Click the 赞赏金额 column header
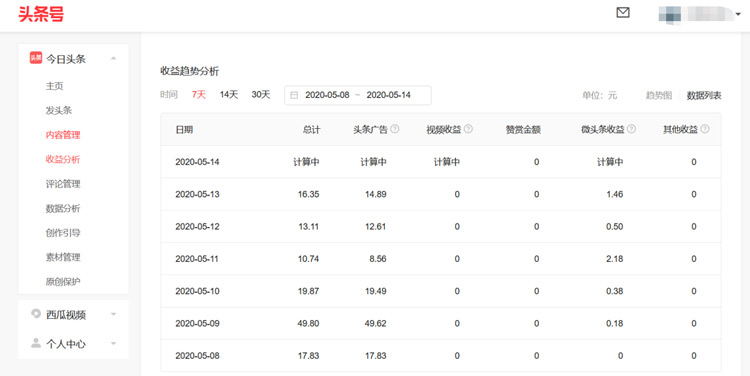The height and width of the screenshot is (376, 750). 523,130
